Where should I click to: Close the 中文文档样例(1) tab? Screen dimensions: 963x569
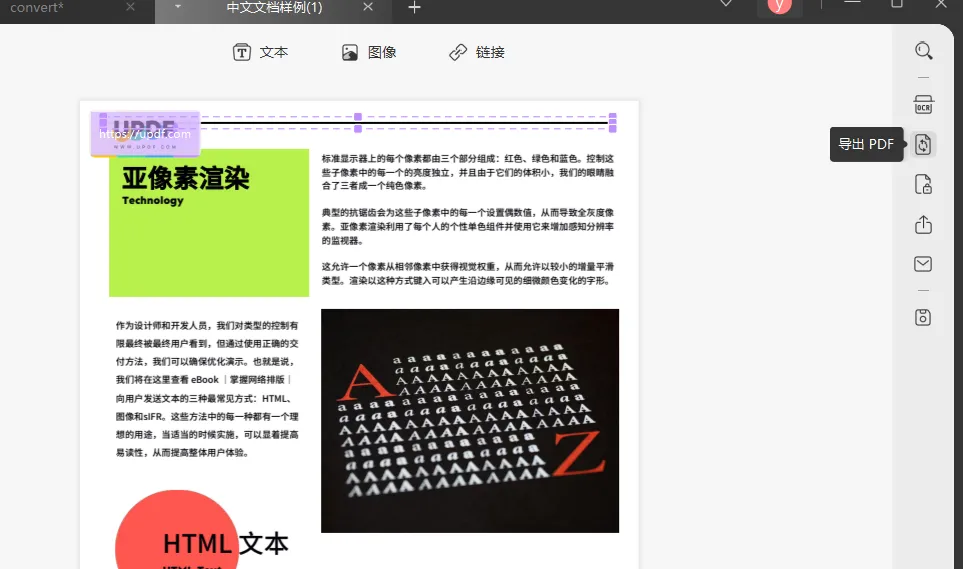pyautogui.click(x=368, y=7)
